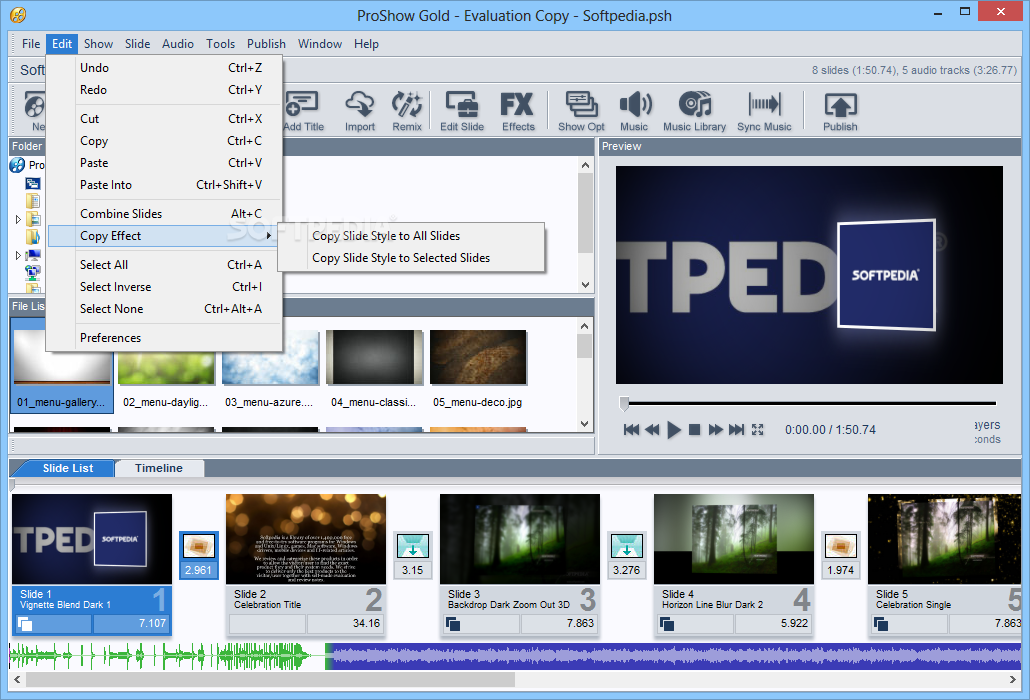Screen dimensions: 1030x700
Task: Choose Select Inverse
Action: point(165,287)
